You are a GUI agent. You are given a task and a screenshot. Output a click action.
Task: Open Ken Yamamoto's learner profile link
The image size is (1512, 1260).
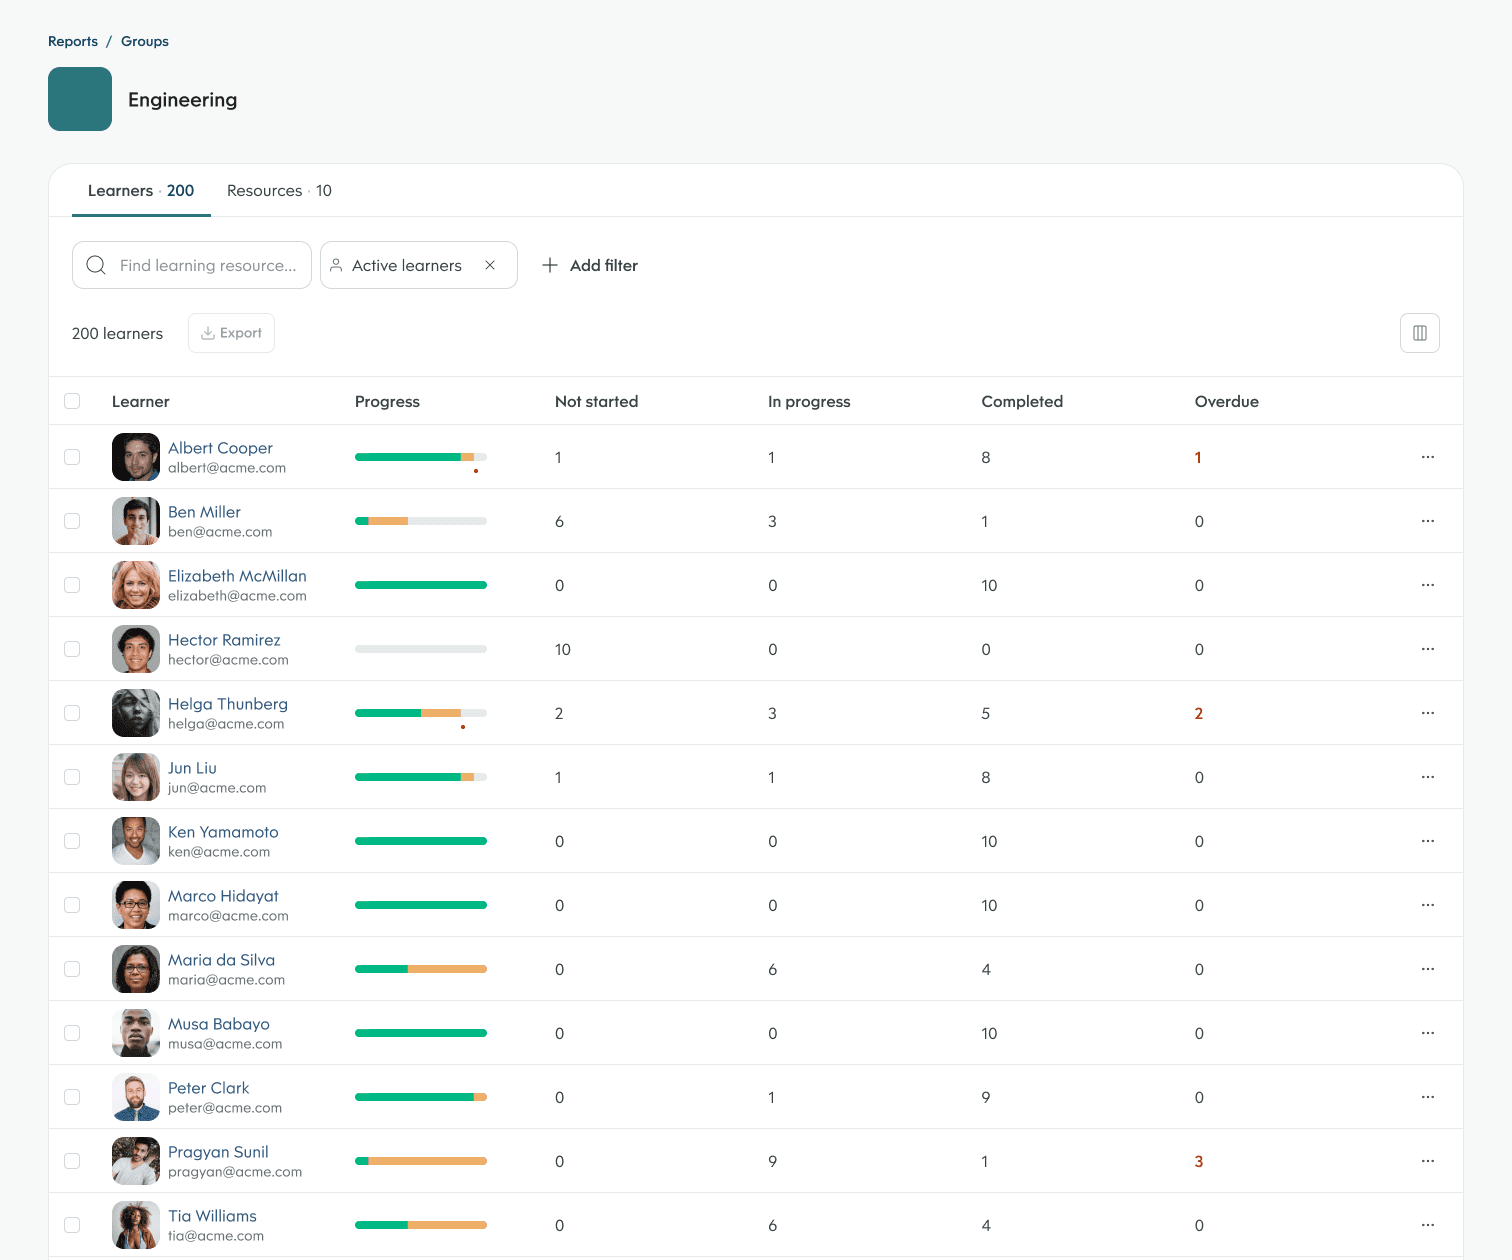pos(223,832)
